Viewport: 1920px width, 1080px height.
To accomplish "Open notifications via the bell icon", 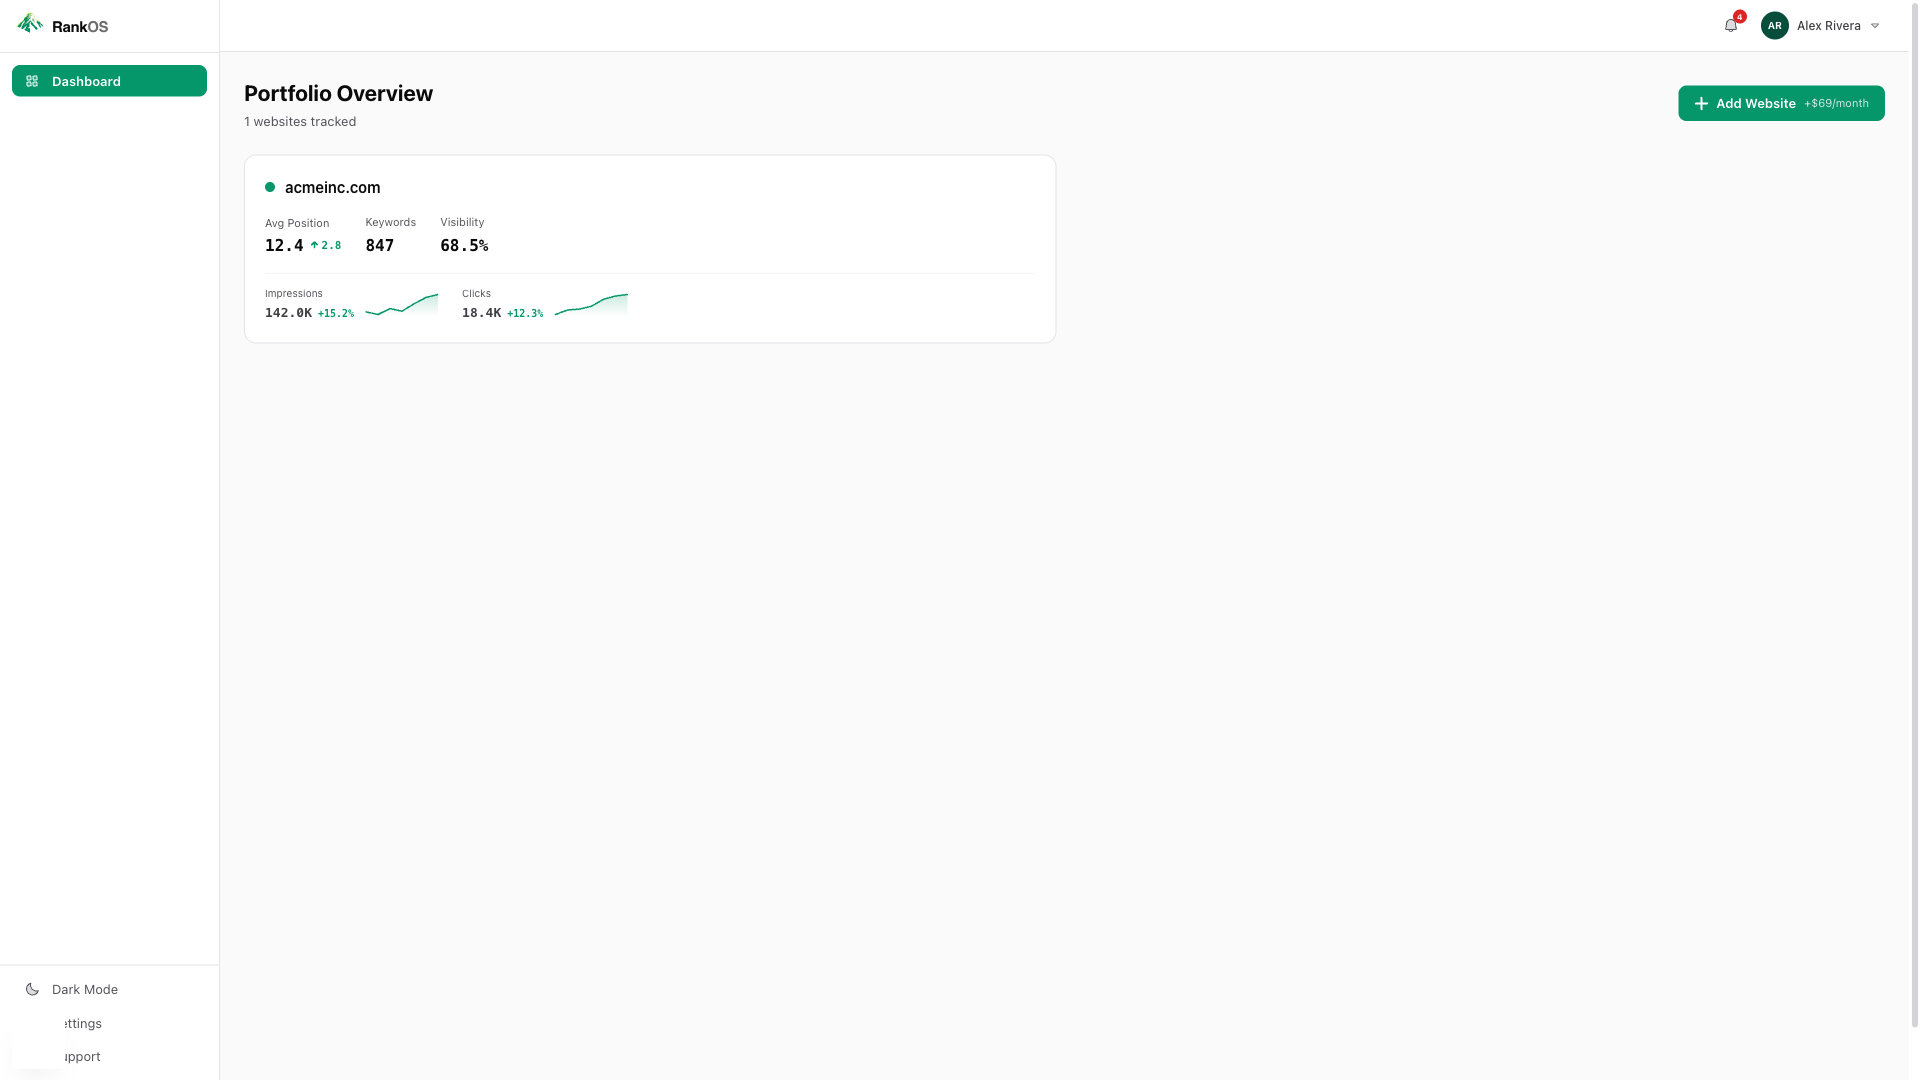I will [1730, 25].
